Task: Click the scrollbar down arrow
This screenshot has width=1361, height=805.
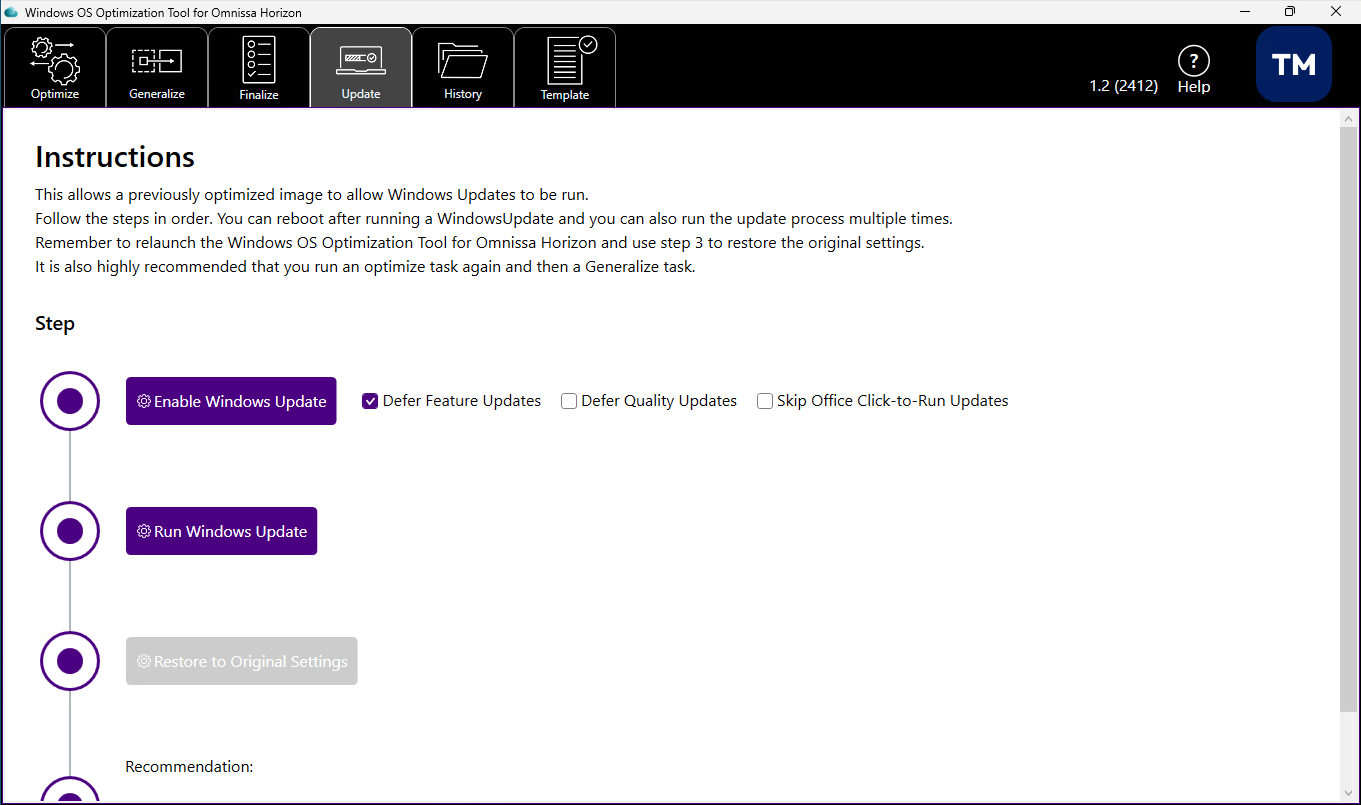Action: (1349, 793)
